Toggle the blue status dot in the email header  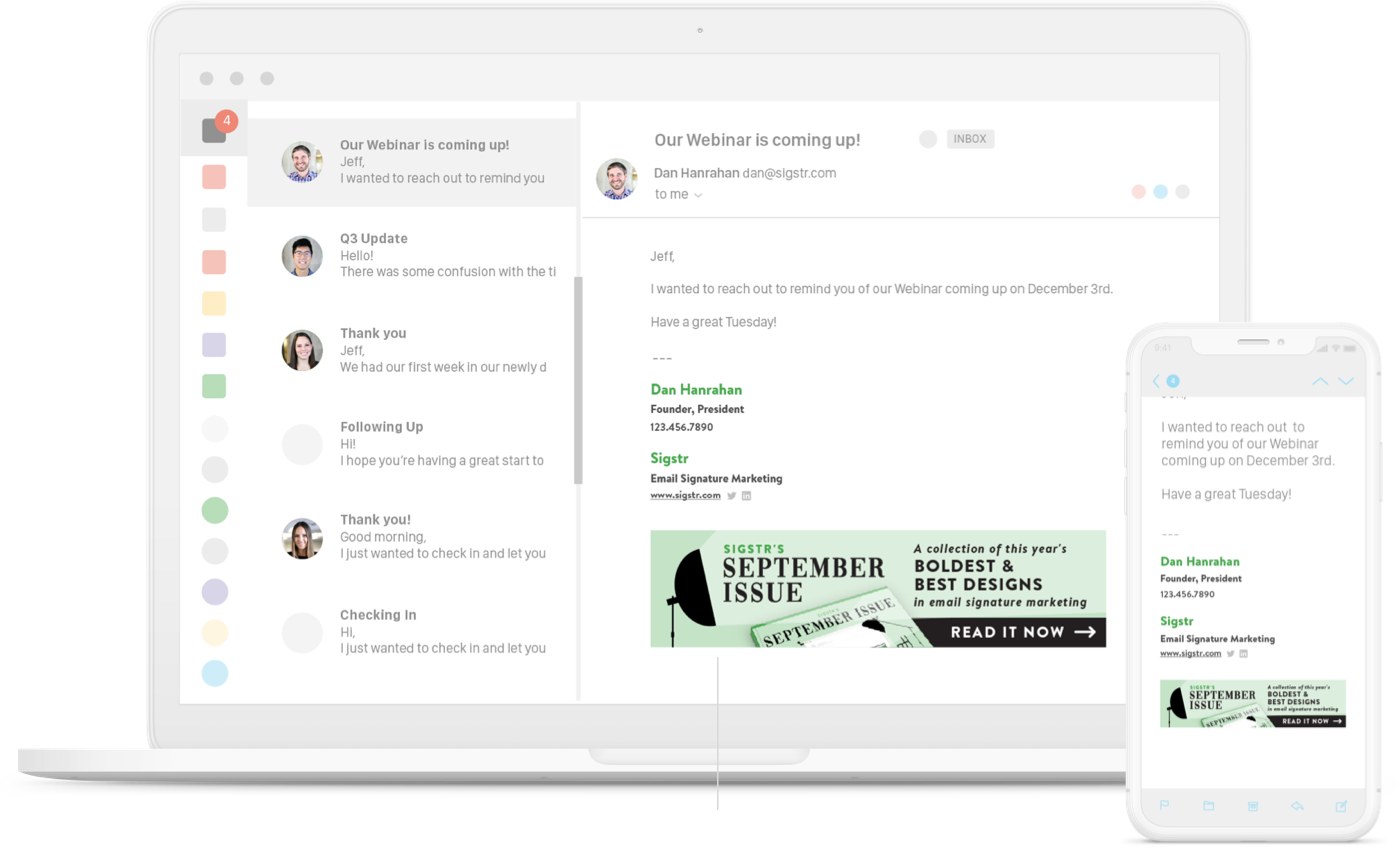pos(1161,191)
